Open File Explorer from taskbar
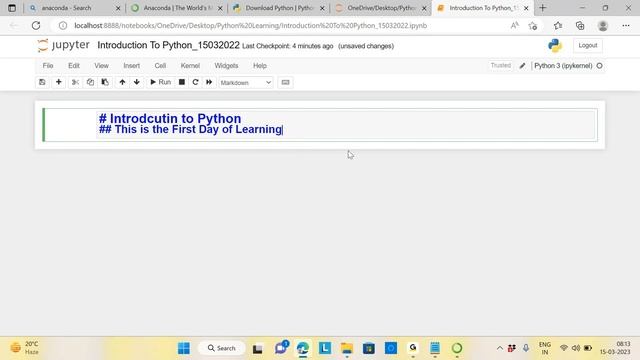Screen dimensions: 640x360 click(x=347, y=348)
